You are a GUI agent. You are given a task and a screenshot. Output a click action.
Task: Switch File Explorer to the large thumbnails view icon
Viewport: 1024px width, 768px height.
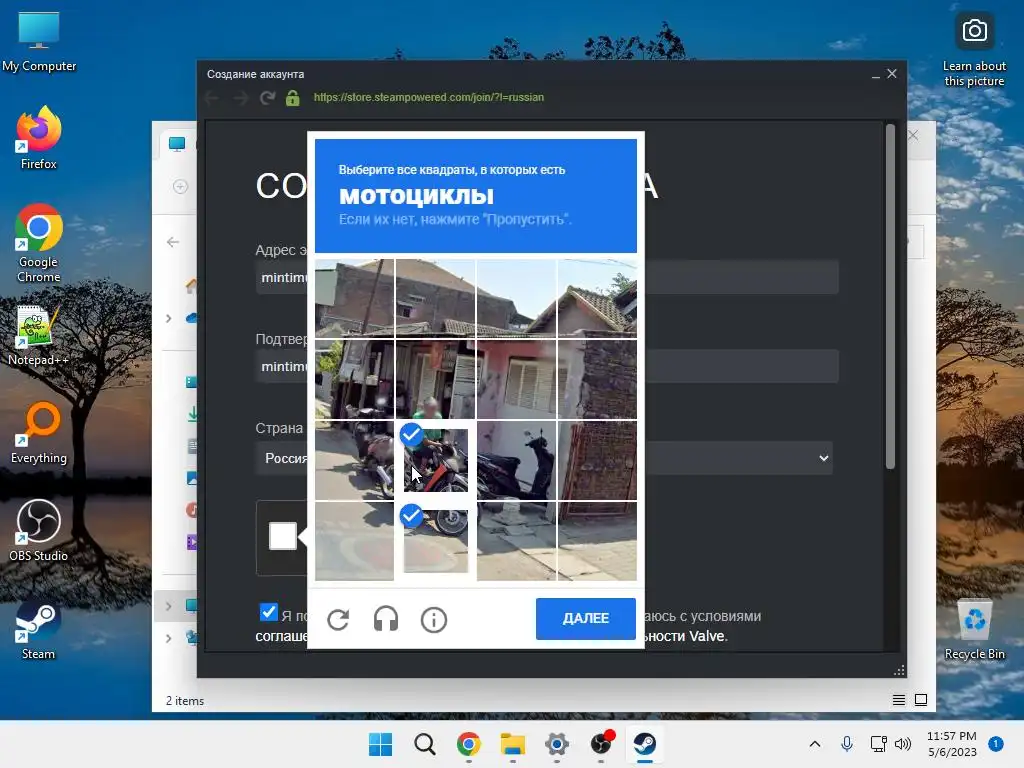pyautogui.click(x=921, y=700)
